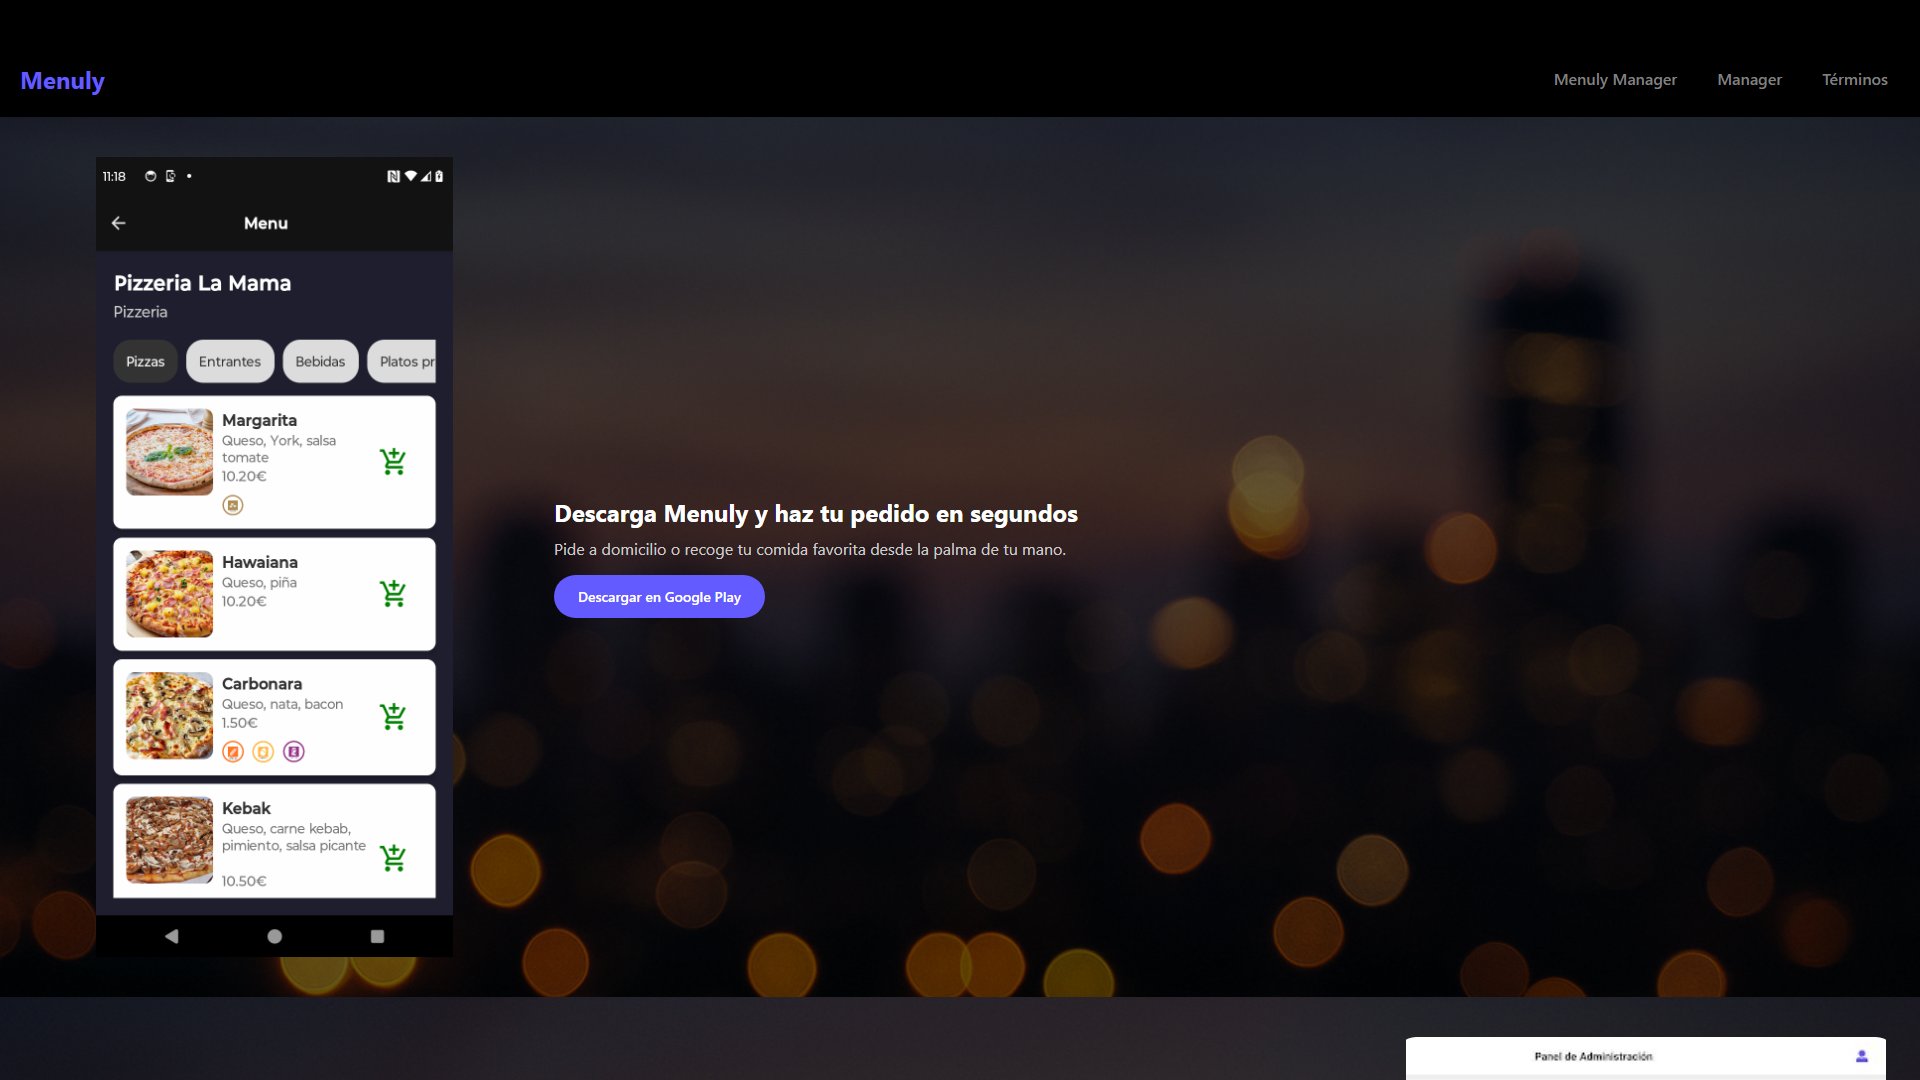Screen dimensions: 1920x1080
Task: Tap Carbonara's yellow allergen icon
Action: (x=263, y=751)
